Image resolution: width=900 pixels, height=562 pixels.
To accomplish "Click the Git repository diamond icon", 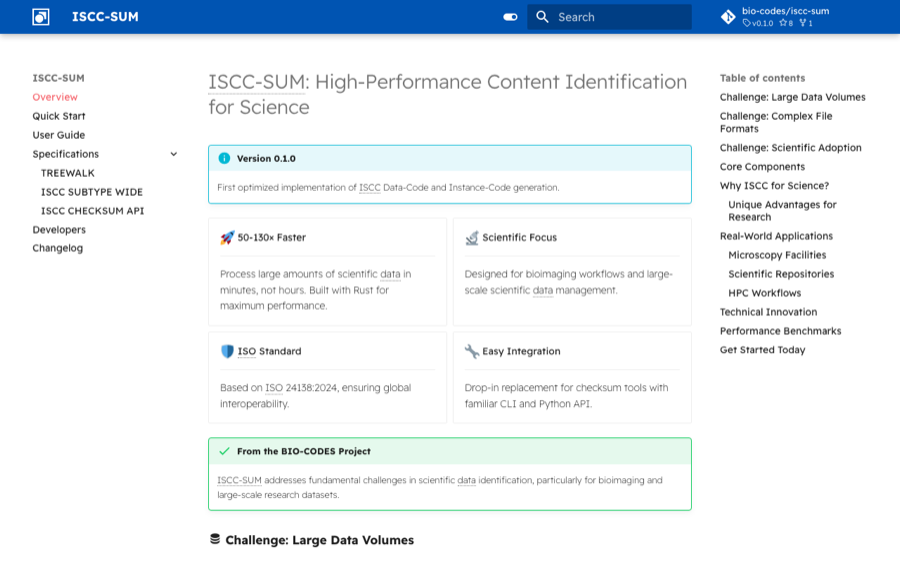I will coord(728,17).
